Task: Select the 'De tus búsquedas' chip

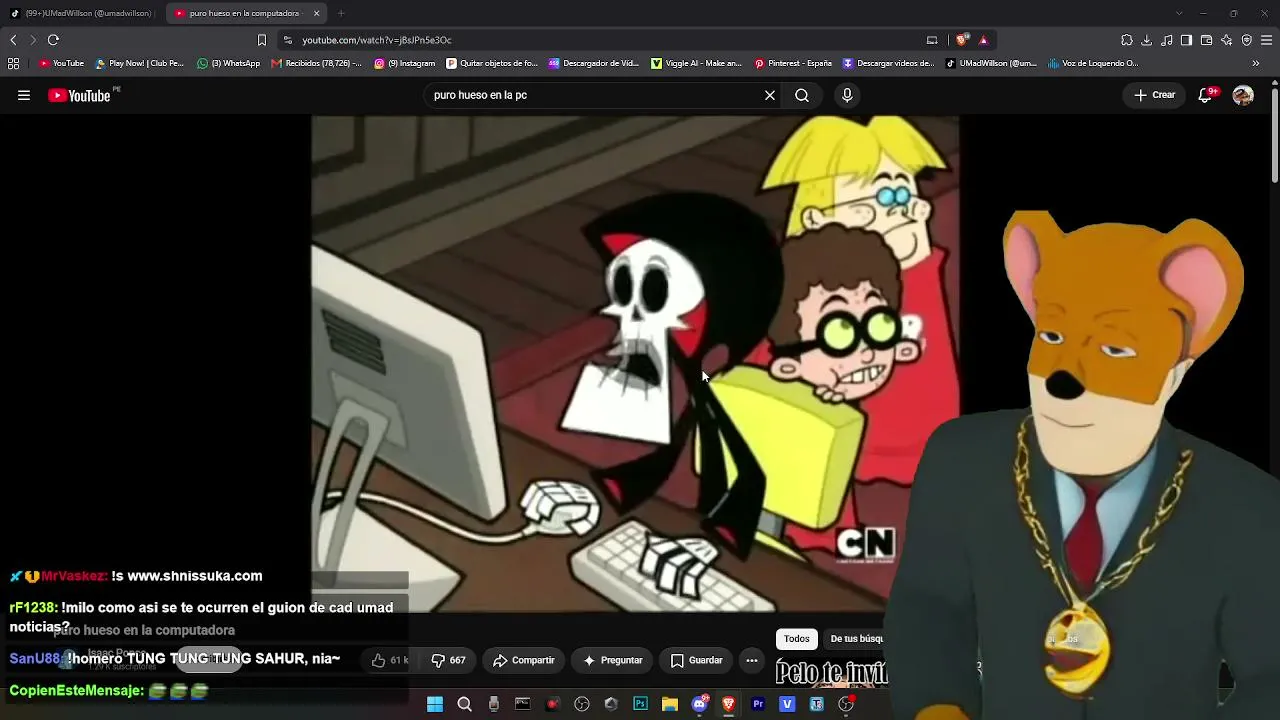Action: 857,639
